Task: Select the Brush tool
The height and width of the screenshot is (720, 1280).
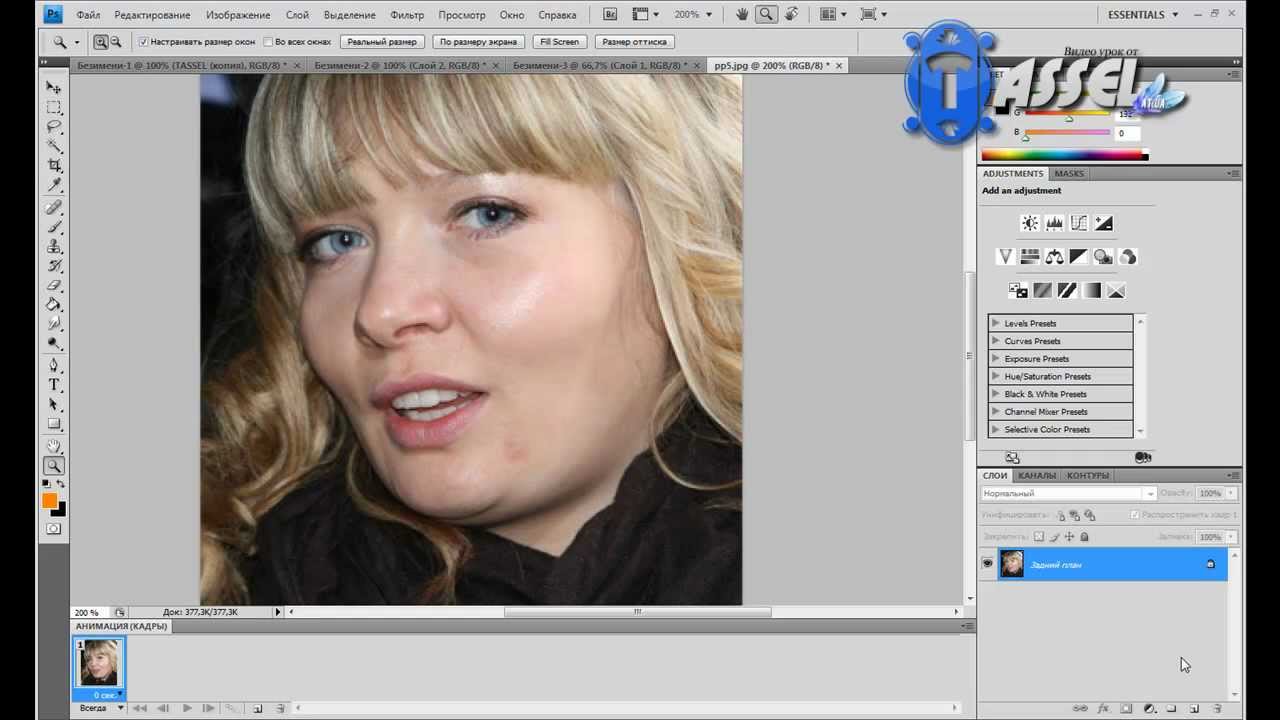Action: [x=54, y=227]
